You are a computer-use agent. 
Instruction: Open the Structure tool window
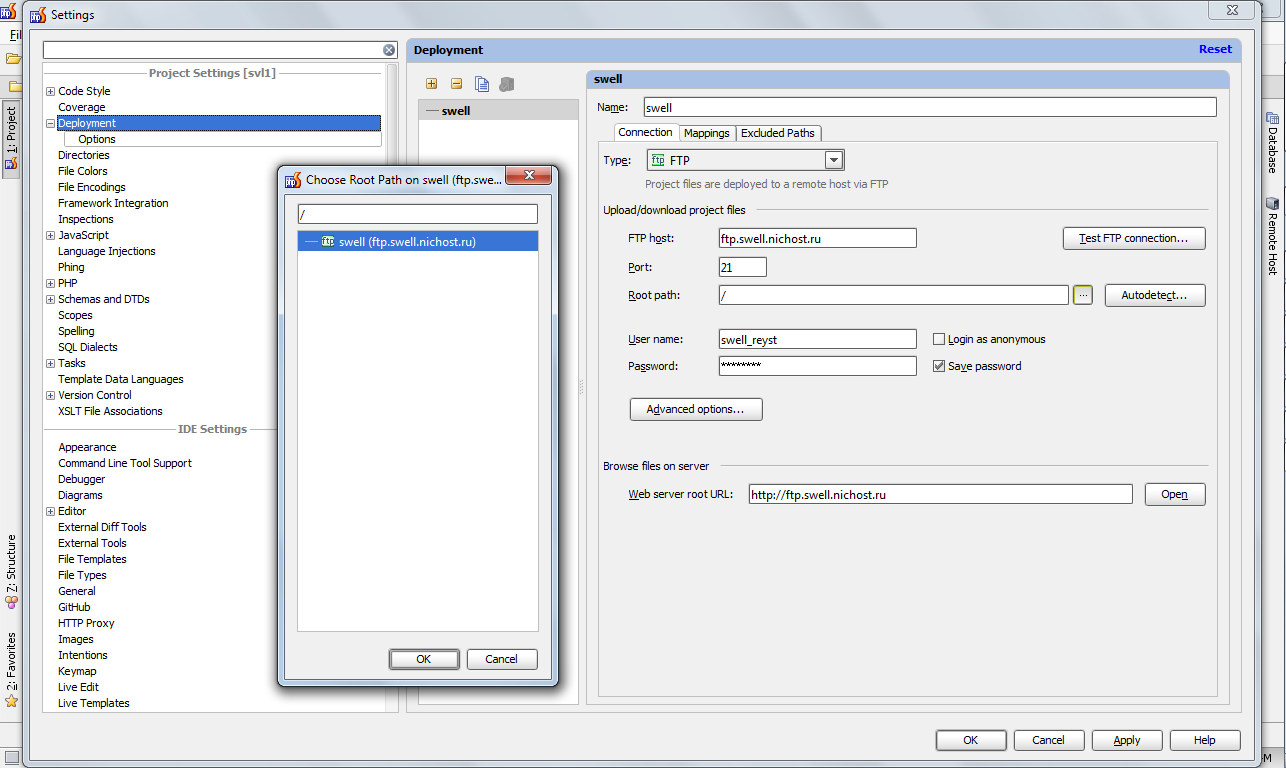11,572
